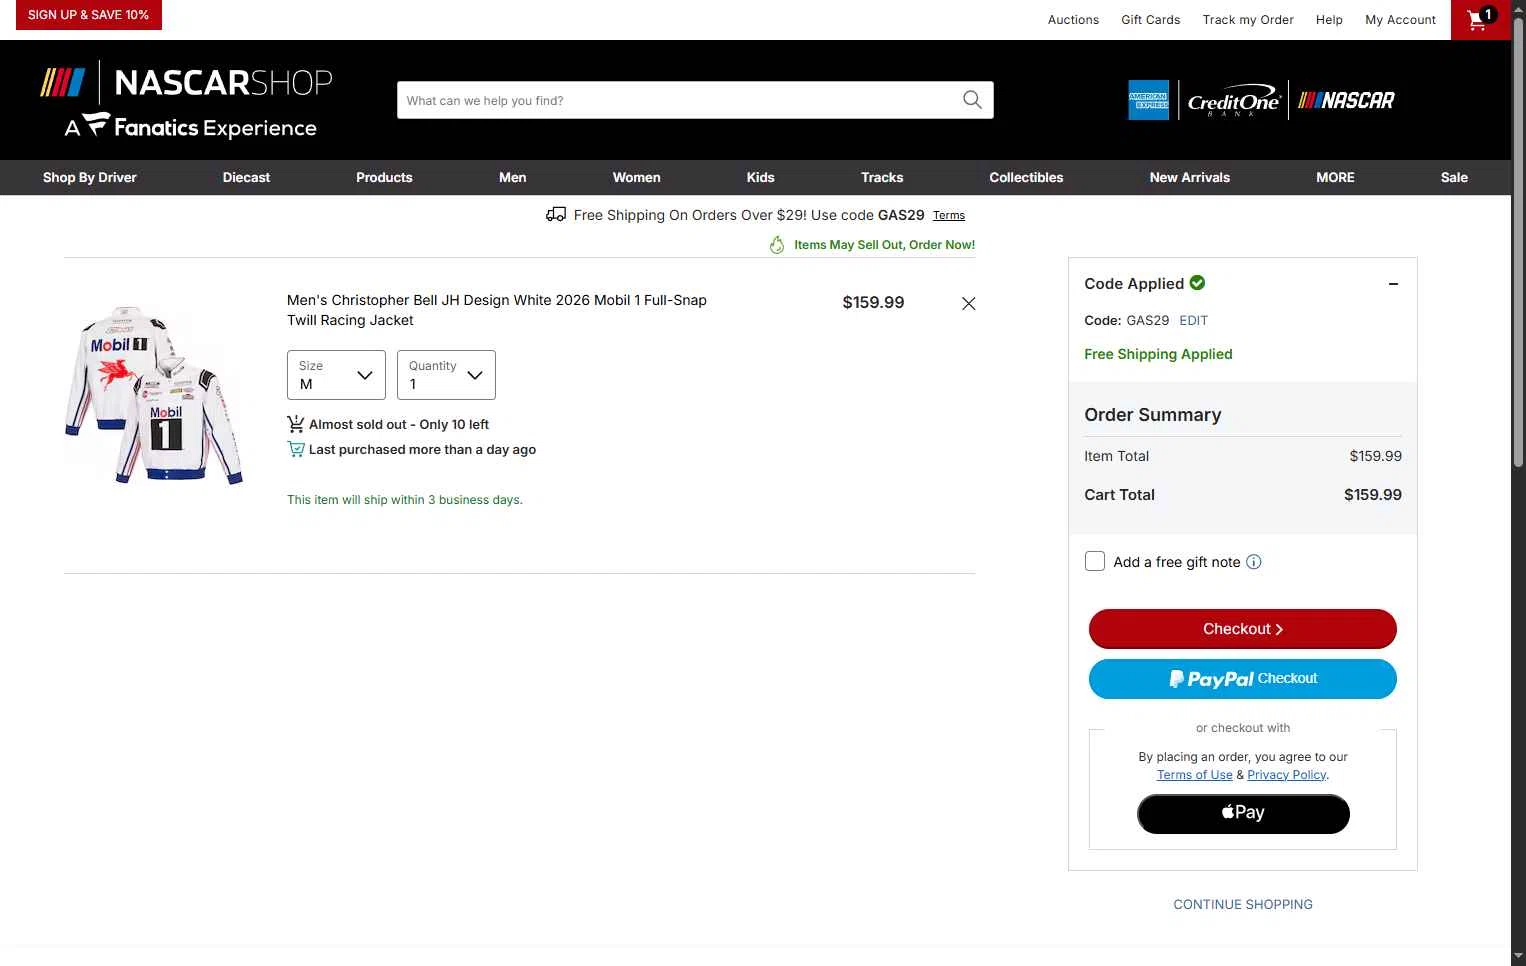Click the almost sold out cart icon
The width and height of the screenshot is (1526, 966).
296,424
